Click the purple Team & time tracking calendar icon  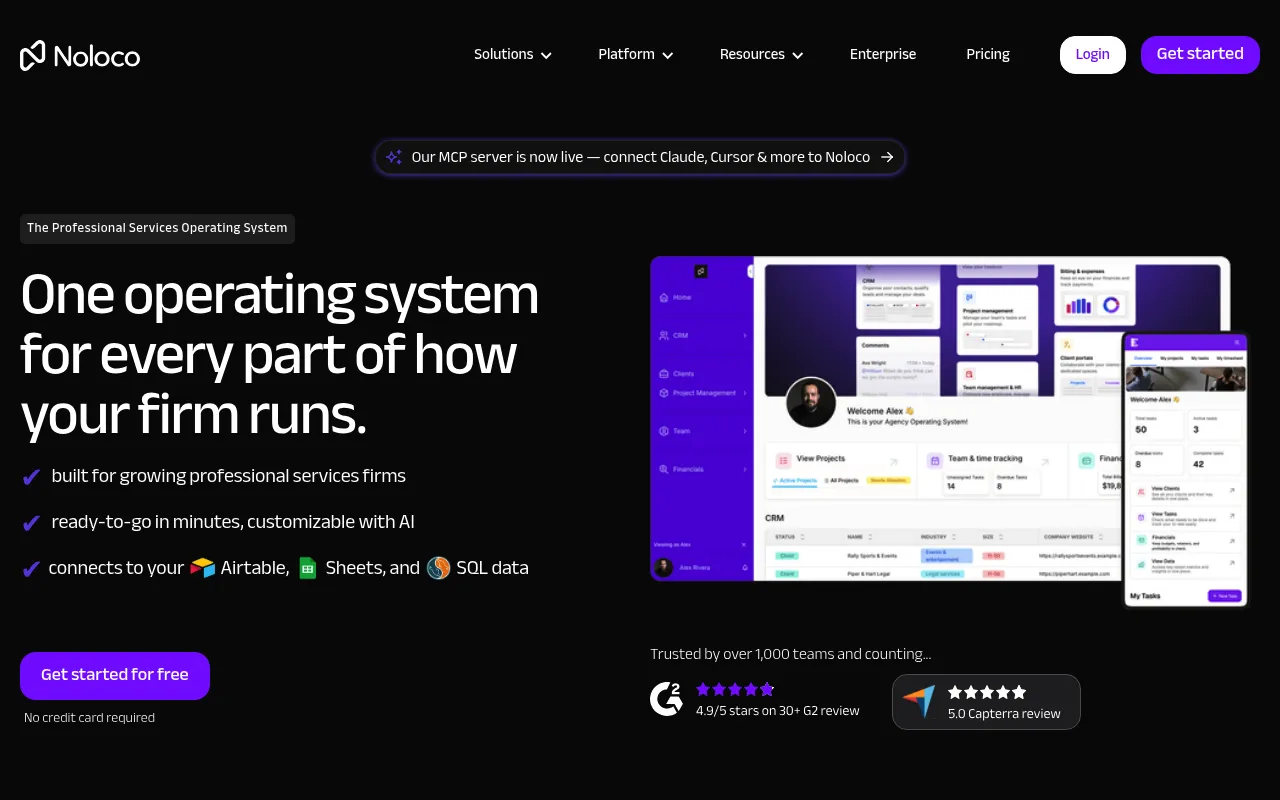tap(935, 460)
